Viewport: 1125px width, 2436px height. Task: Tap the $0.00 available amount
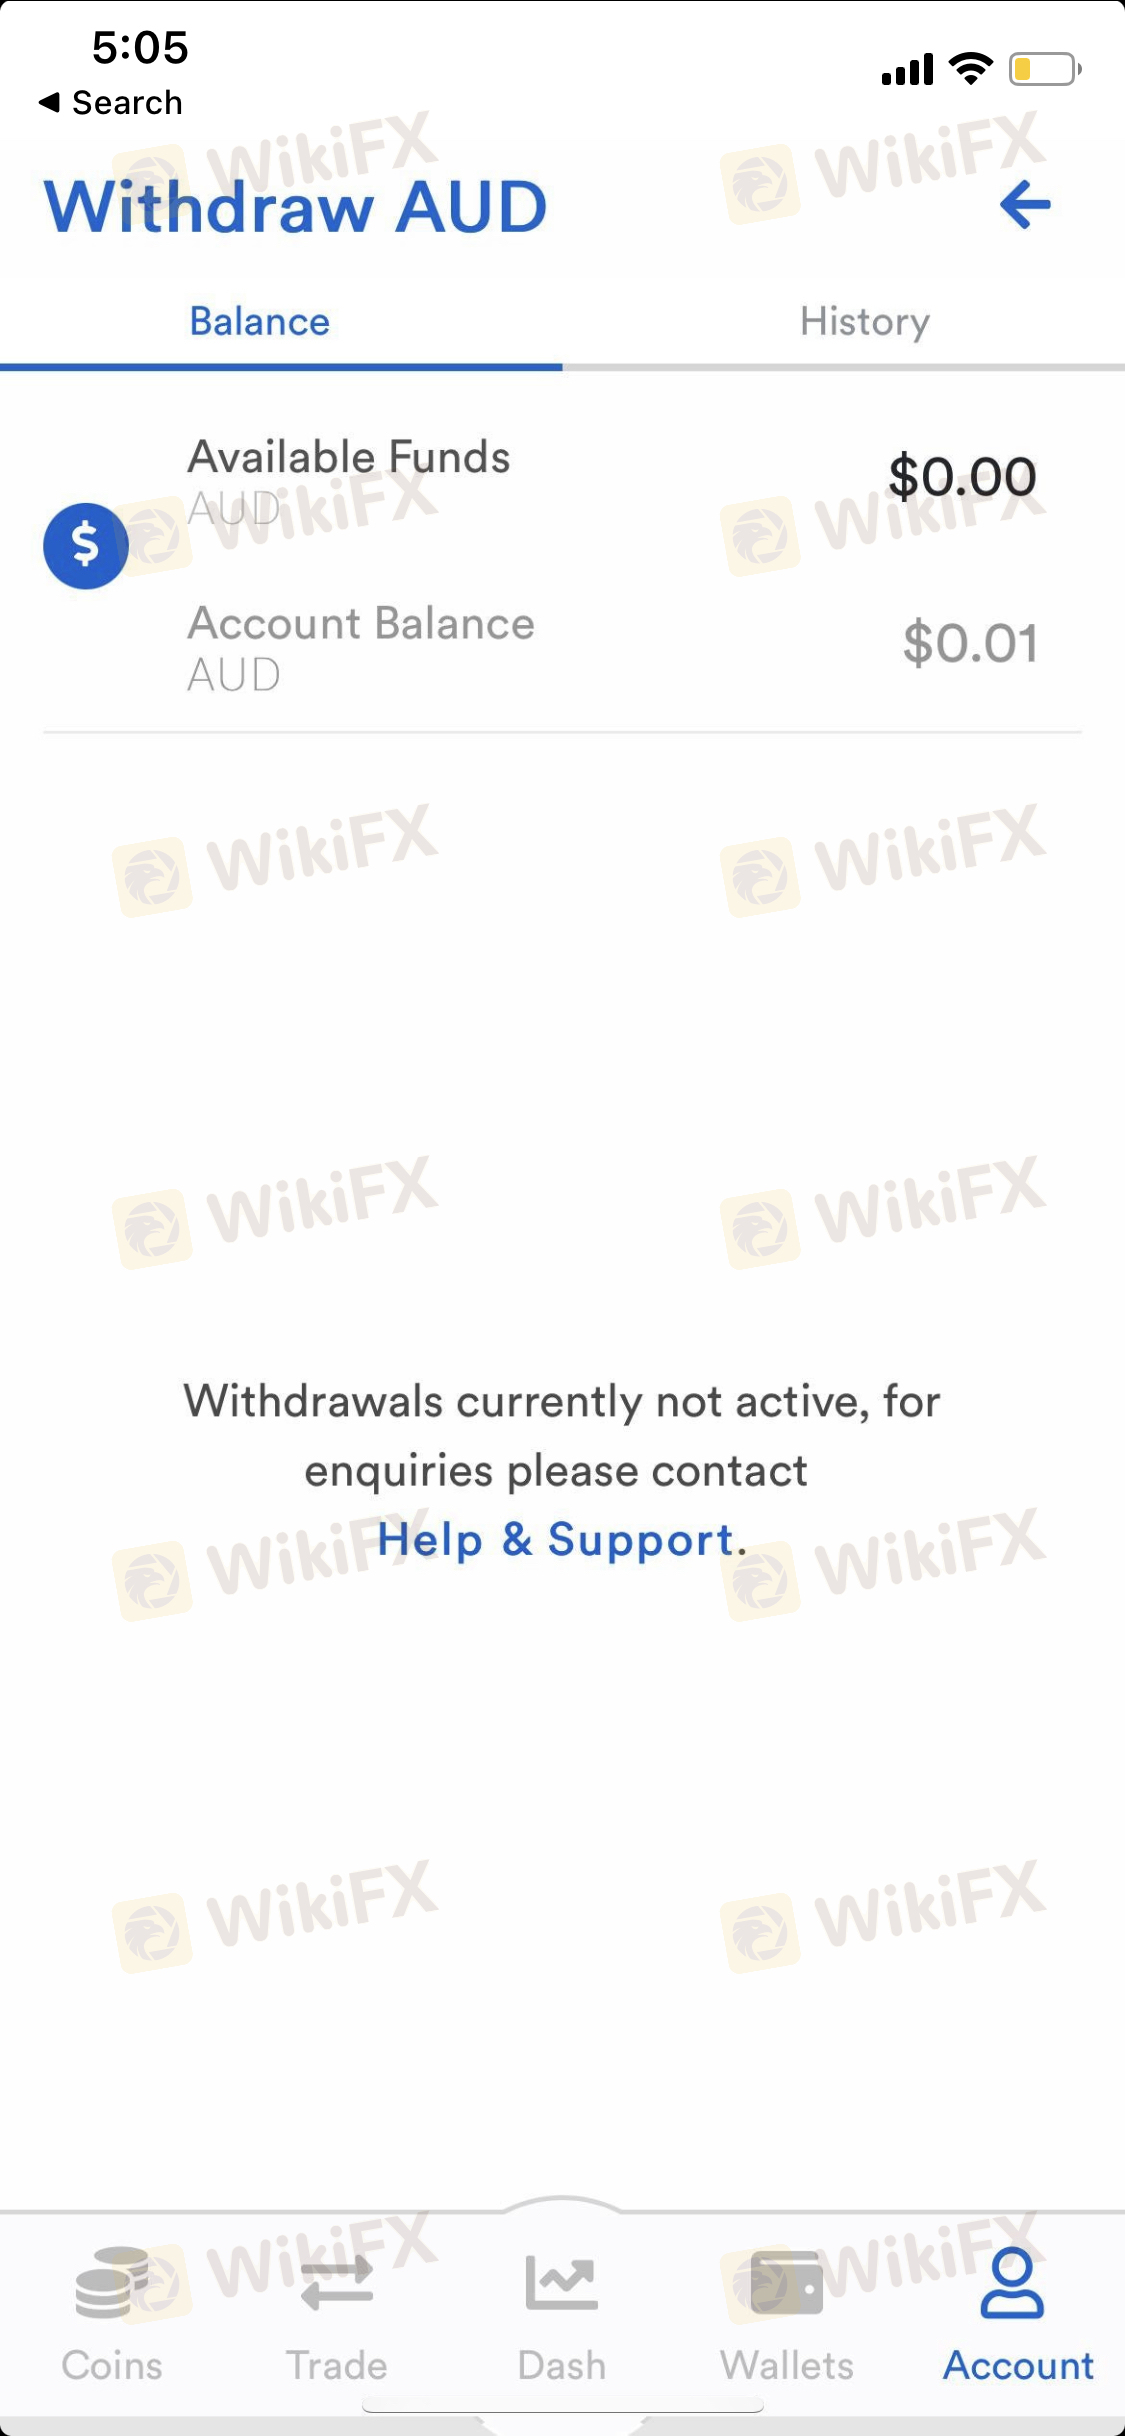(x=962, y=477)
